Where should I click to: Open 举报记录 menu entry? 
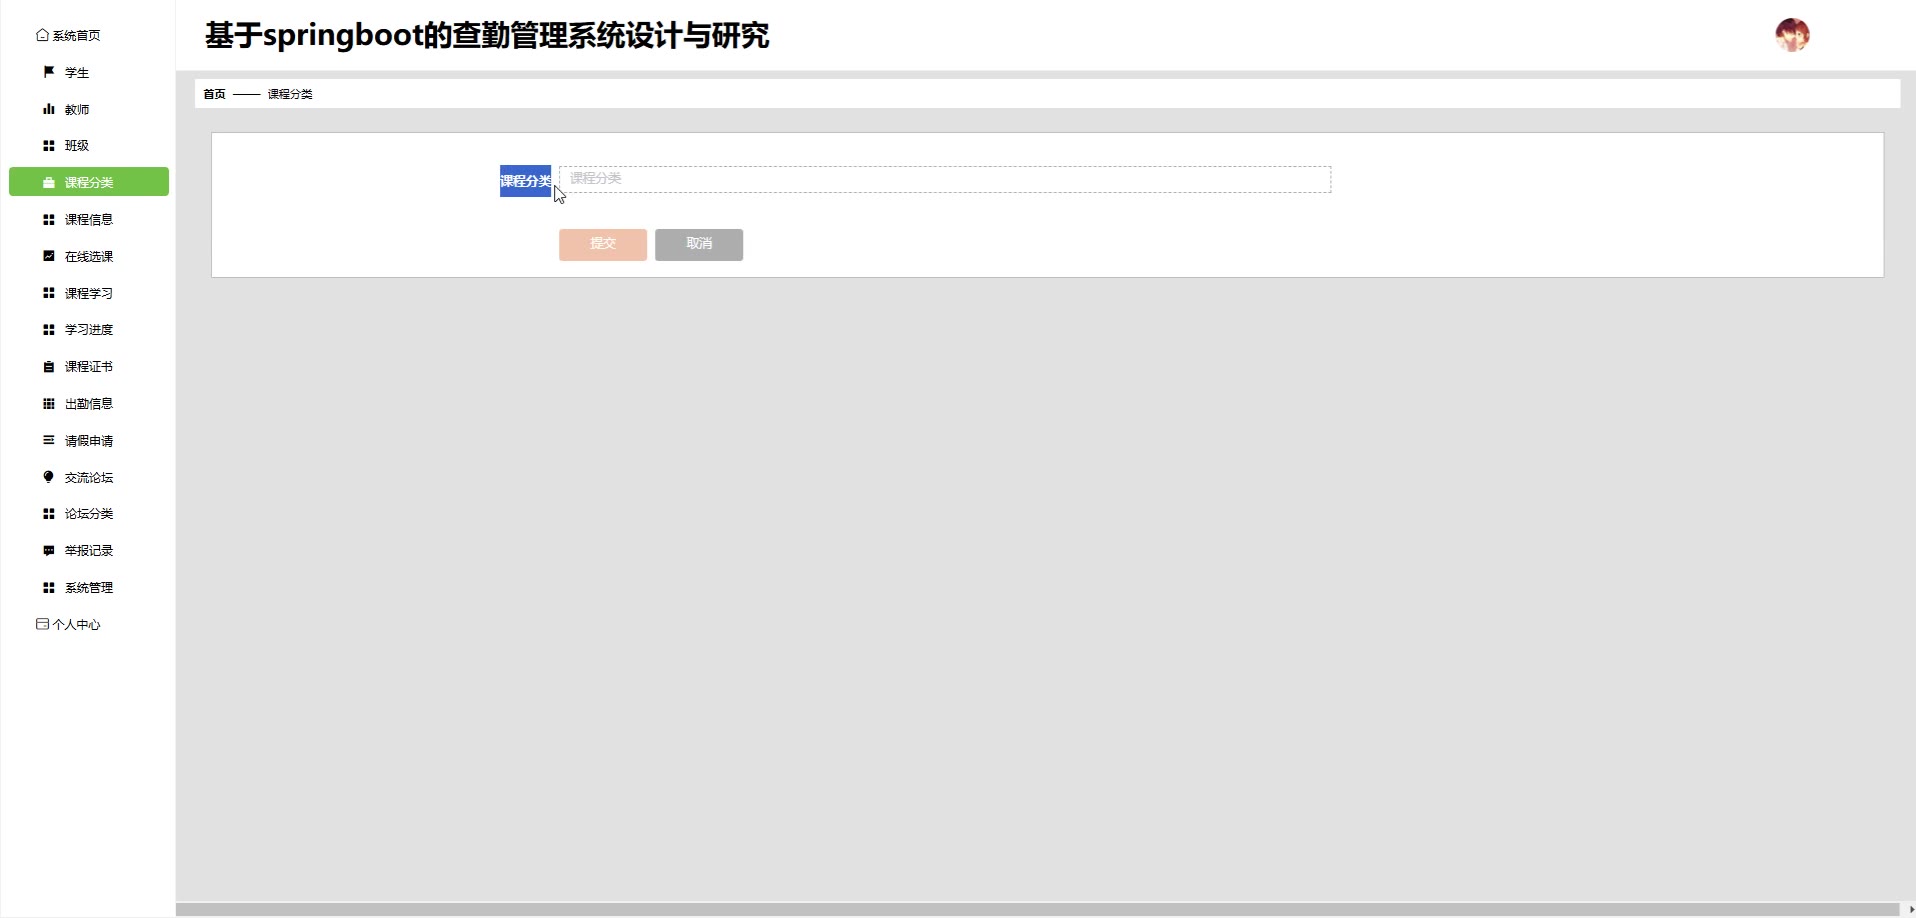(x=89, y=551)
